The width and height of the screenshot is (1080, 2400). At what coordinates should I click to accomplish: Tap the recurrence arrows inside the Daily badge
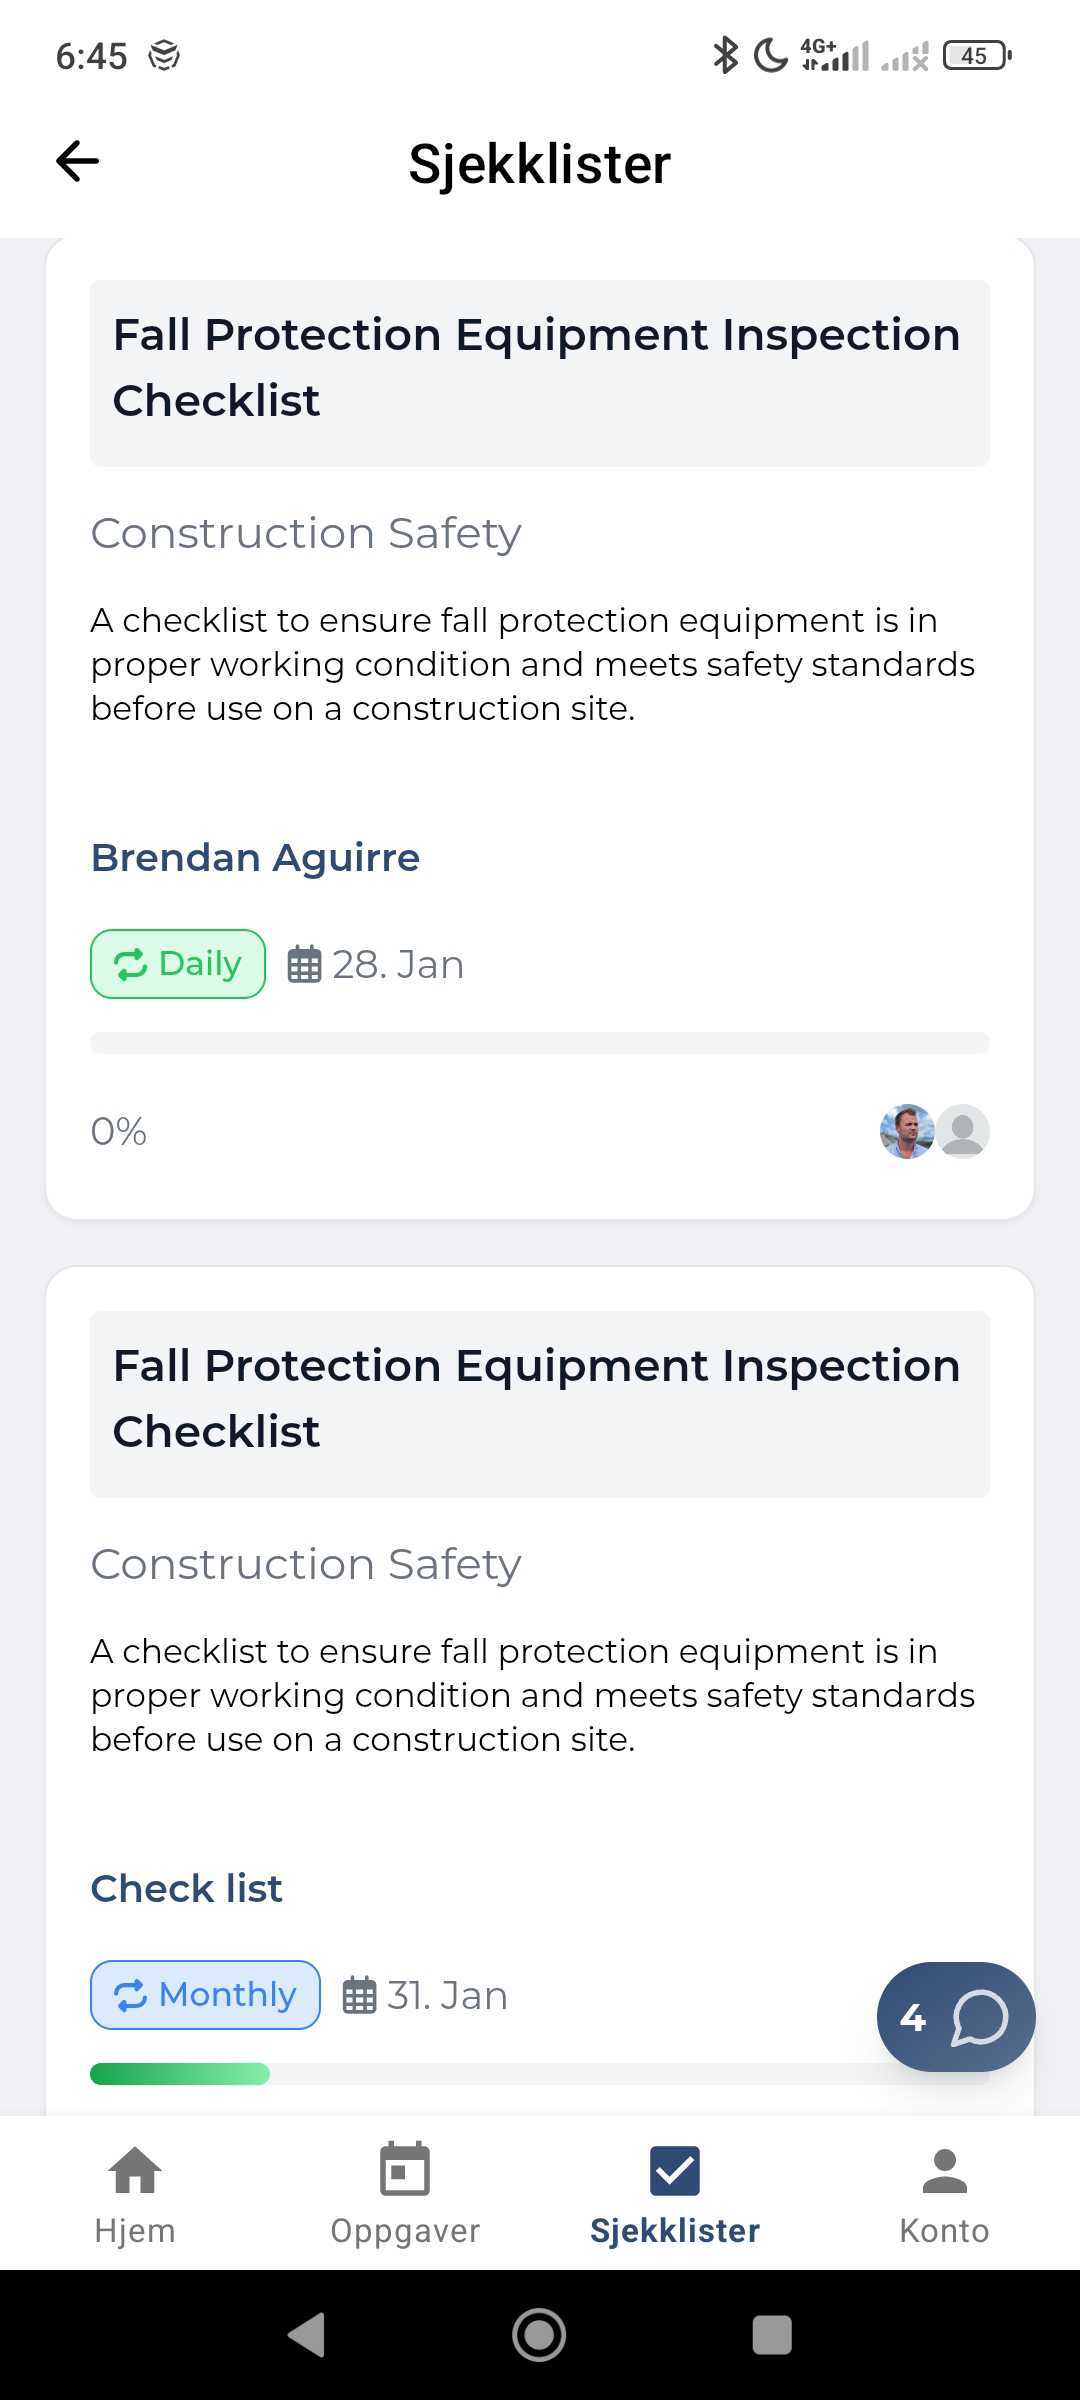(x=131, y=963)
